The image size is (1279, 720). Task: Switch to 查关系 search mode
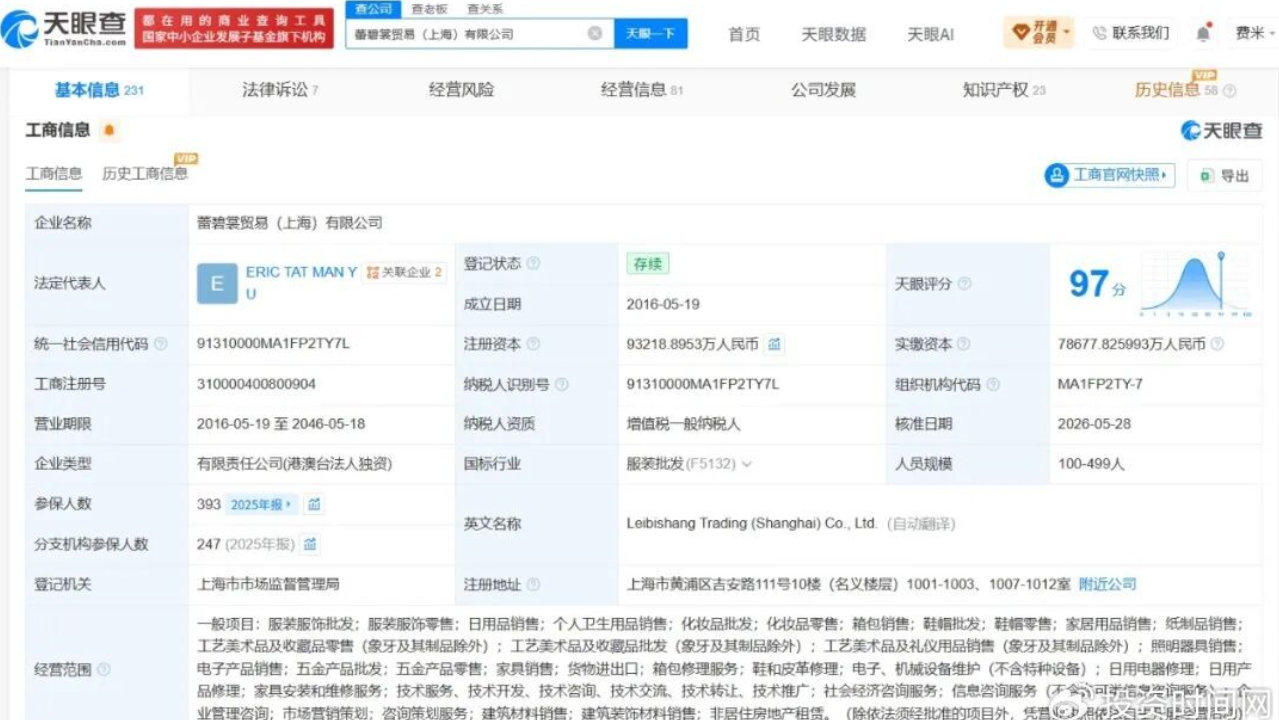coord(485,8)
